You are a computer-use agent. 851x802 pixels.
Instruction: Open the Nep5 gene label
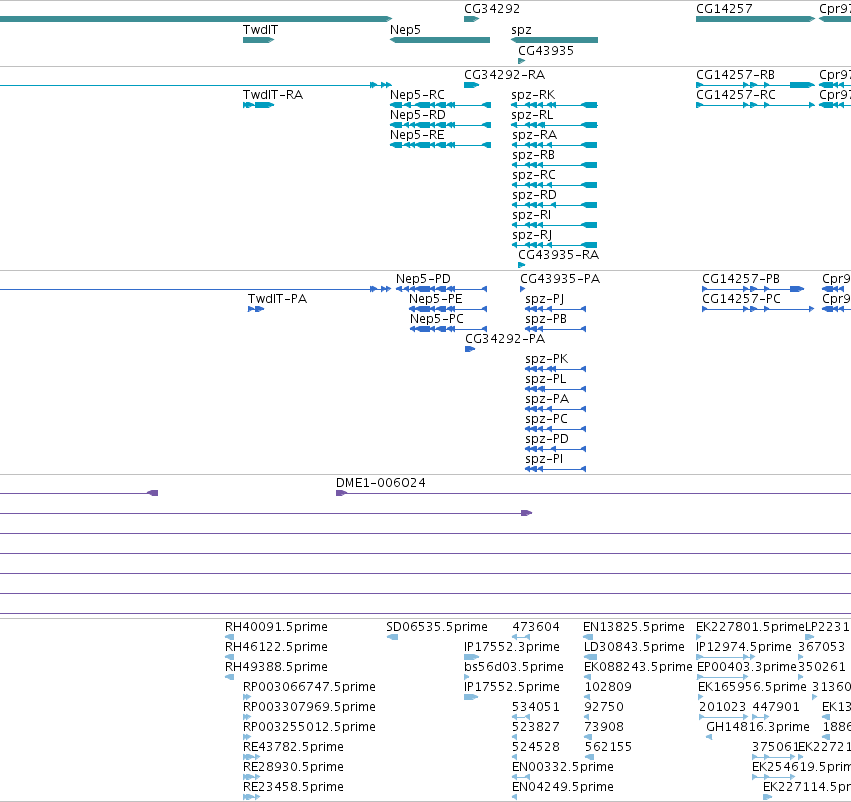405,30
